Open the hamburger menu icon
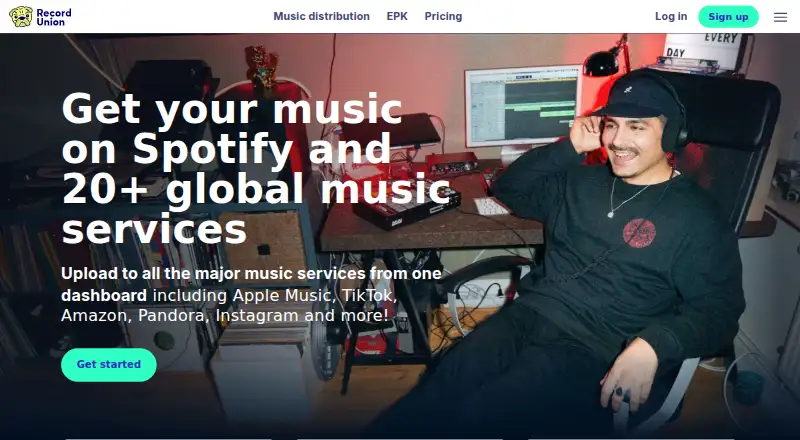Viewport: 800px width, 440px height. 780,17
